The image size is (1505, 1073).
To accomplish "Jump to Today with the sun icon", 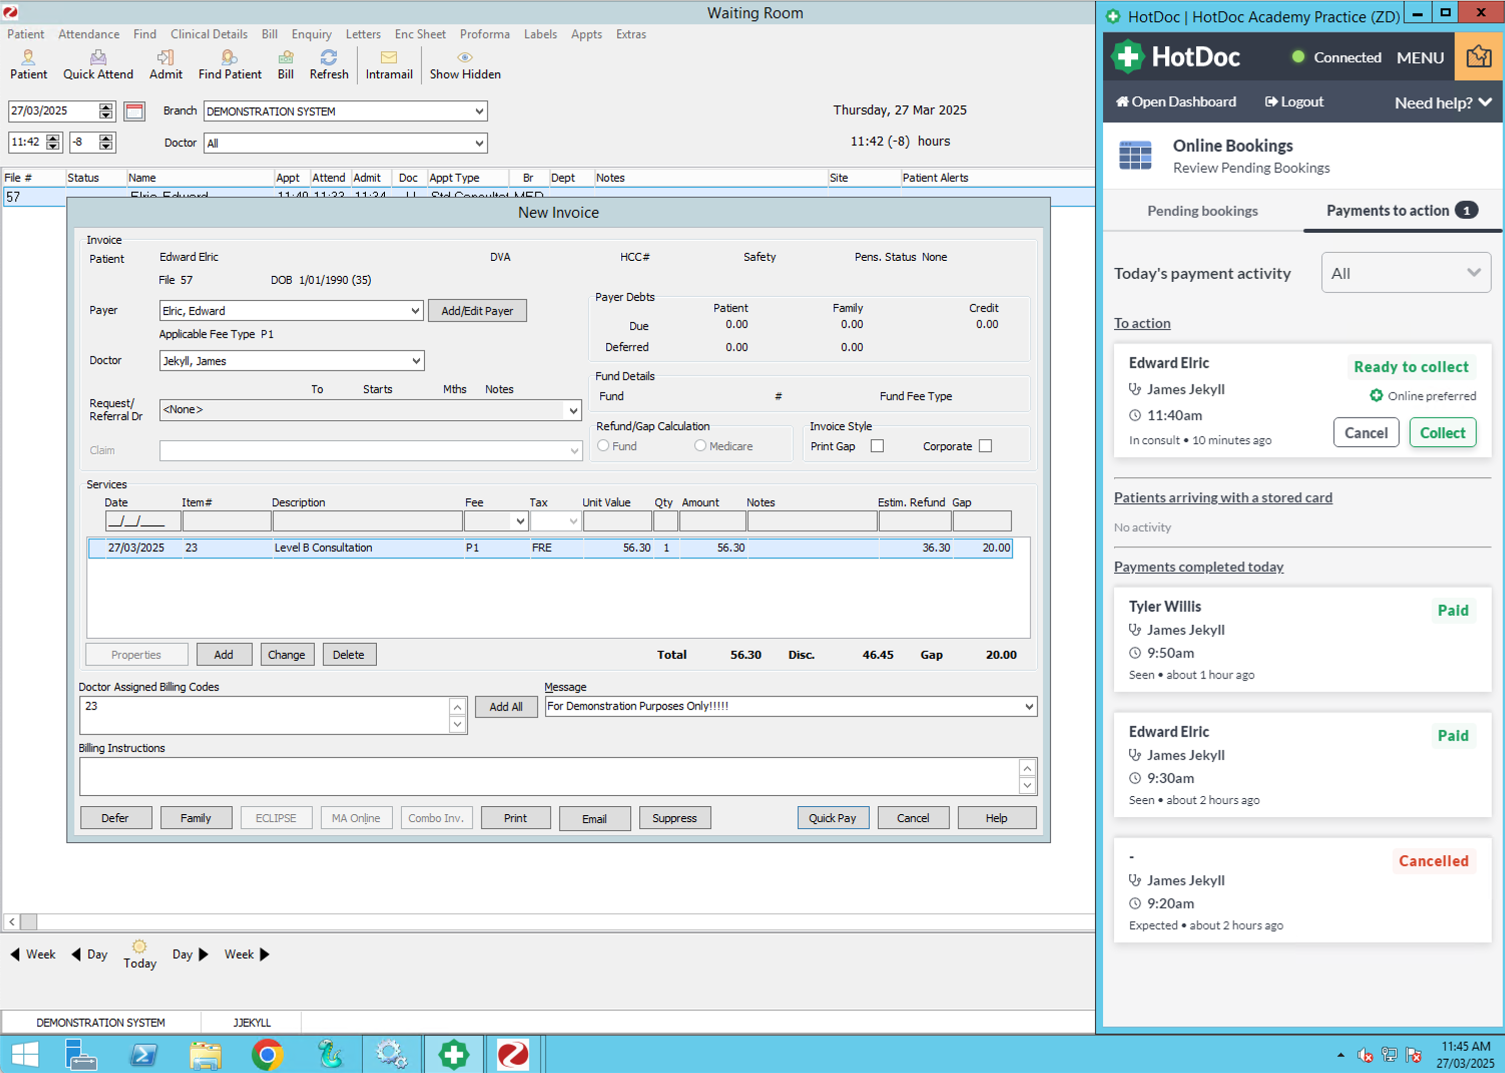I will coord(140,955).
